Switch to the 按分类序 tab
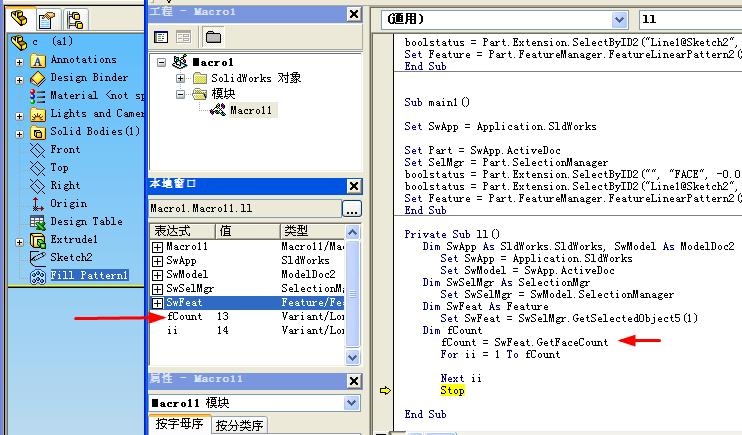Viewport: 742px width, 435px height. click(x=239, y=425)
